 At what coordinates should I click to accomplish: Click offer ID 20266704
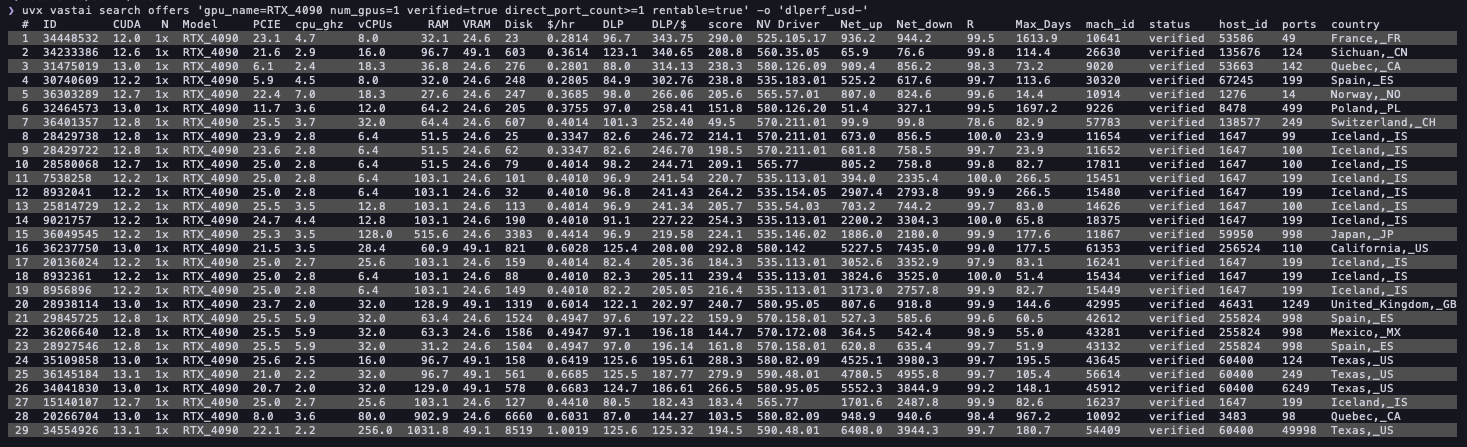pyautogui.click(x=71, y=416)
